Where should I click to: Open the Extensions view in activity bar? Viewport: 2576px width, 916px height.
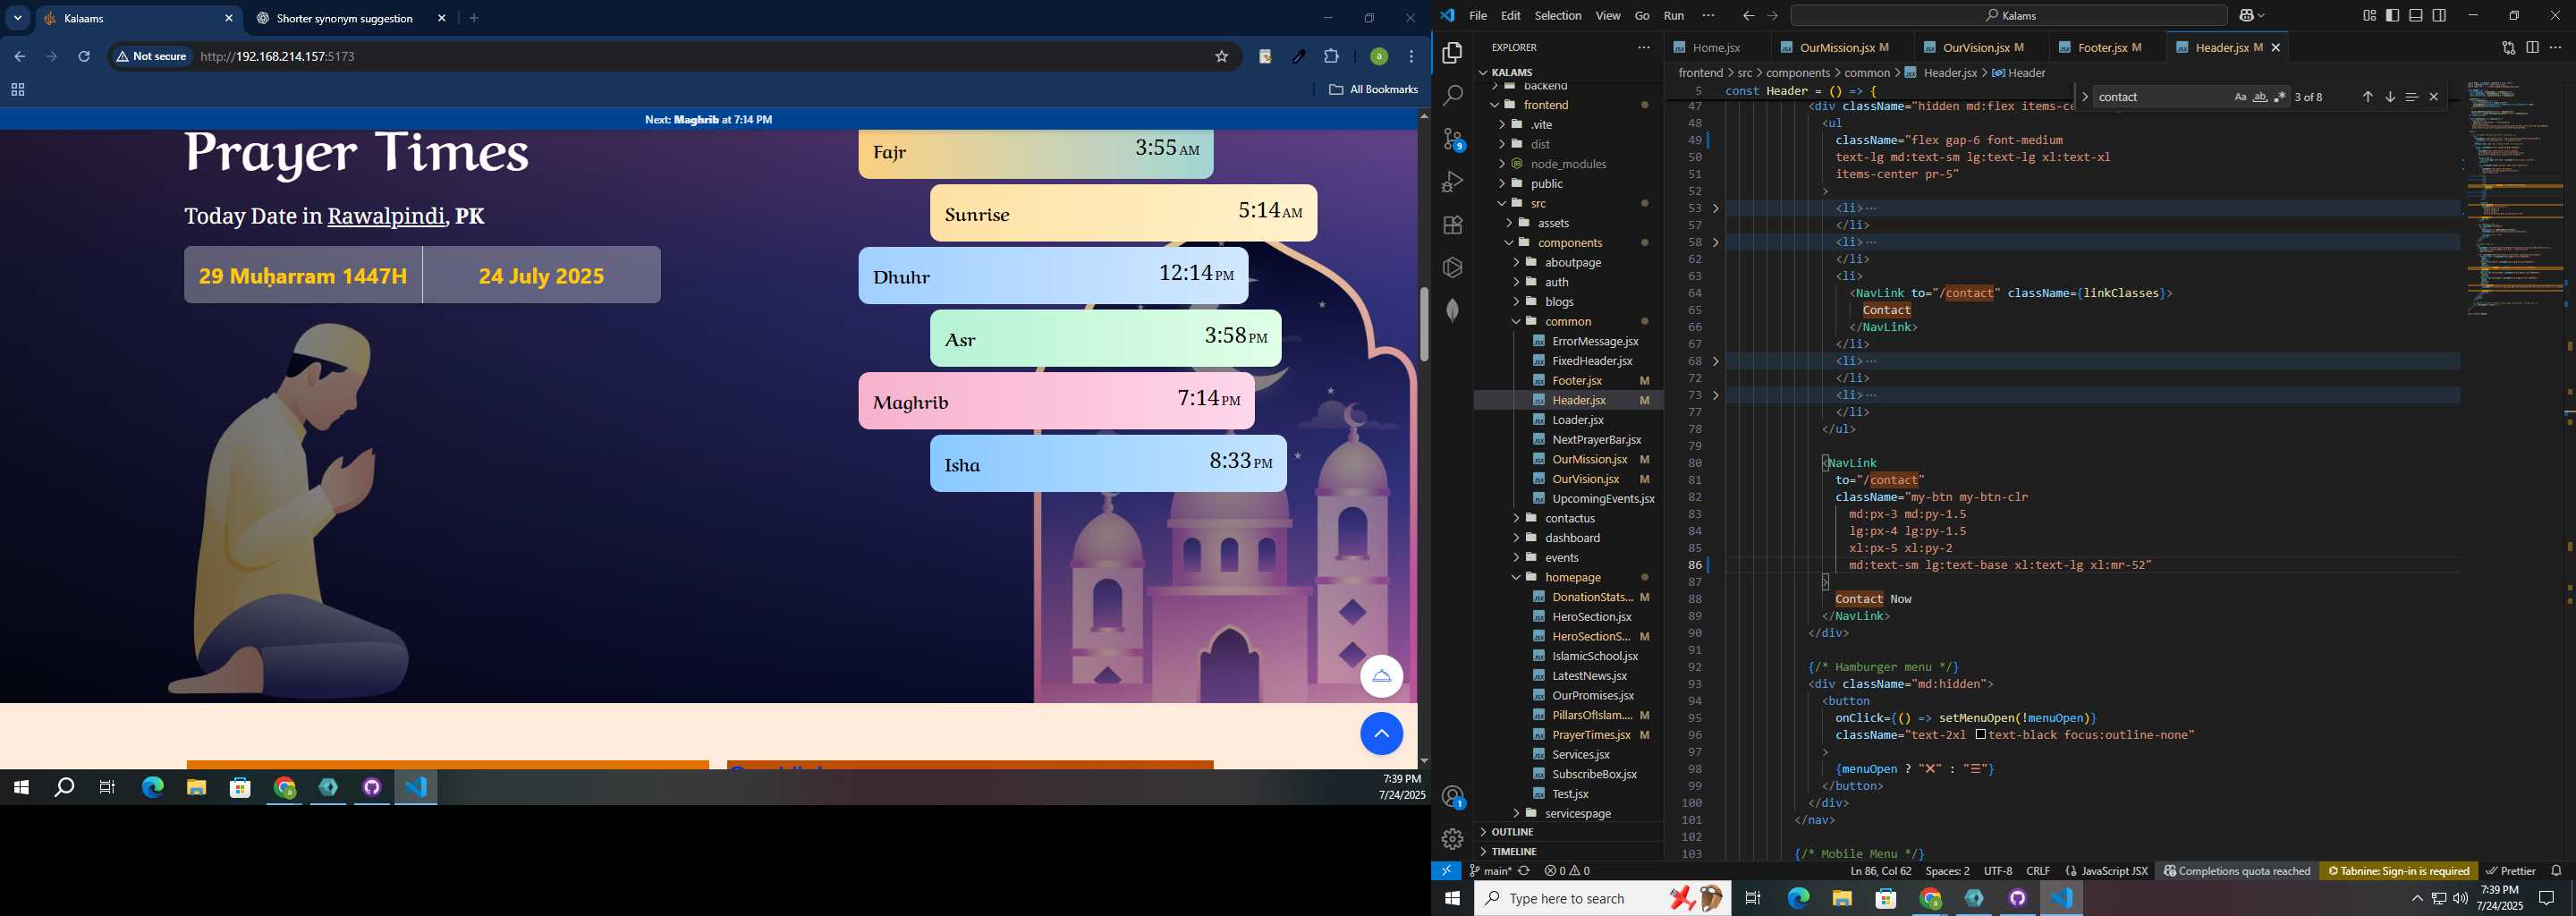click(1452, 225)
